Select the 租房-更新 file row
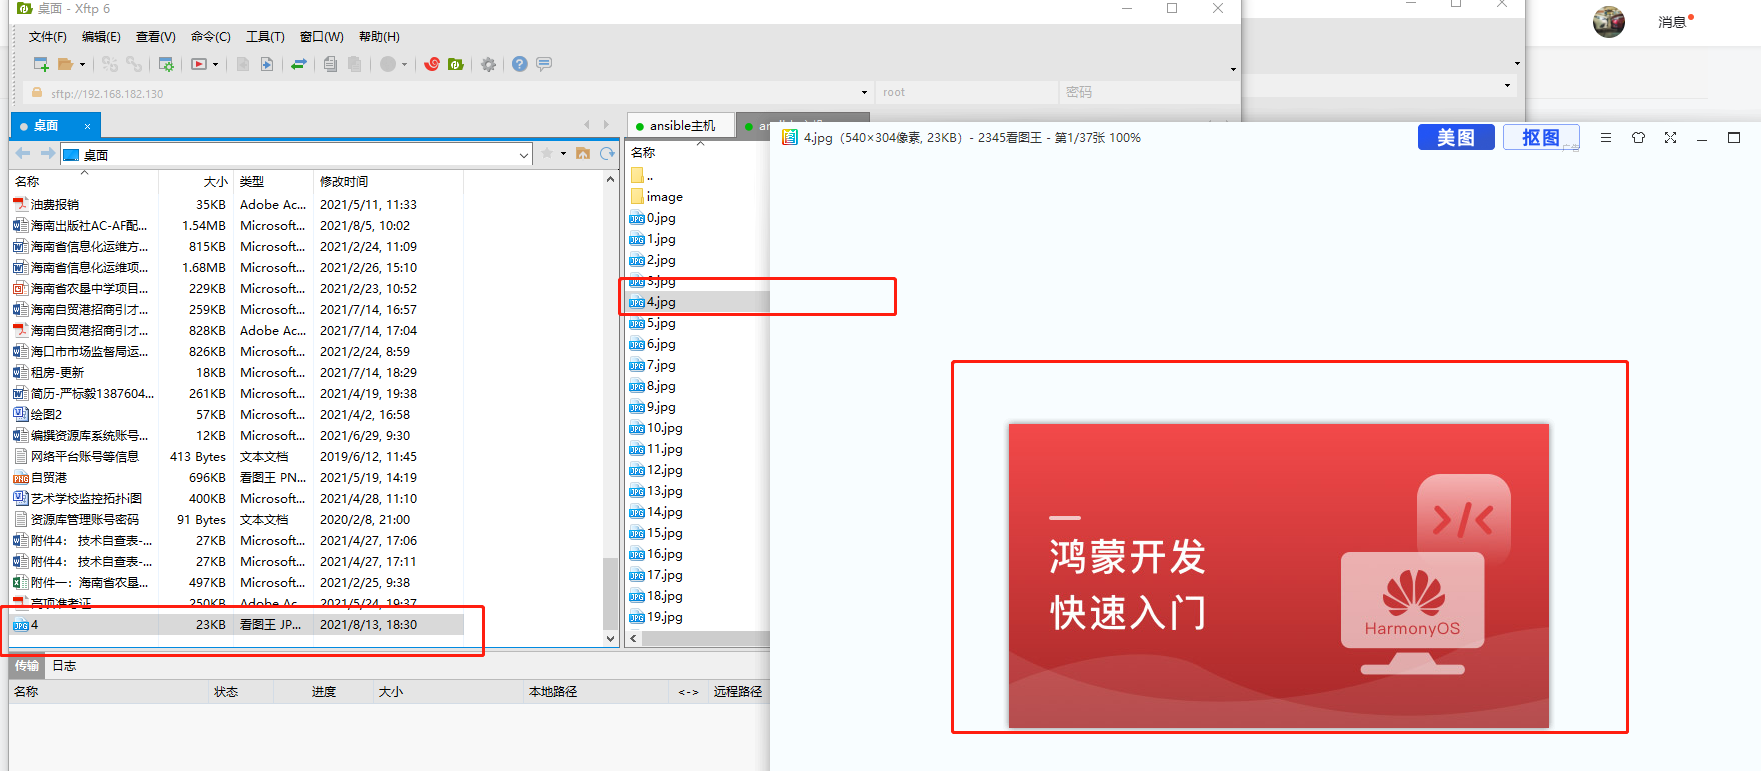Image resolution: width=1761 pixels, height=771 pixels. tap(238, 372)
